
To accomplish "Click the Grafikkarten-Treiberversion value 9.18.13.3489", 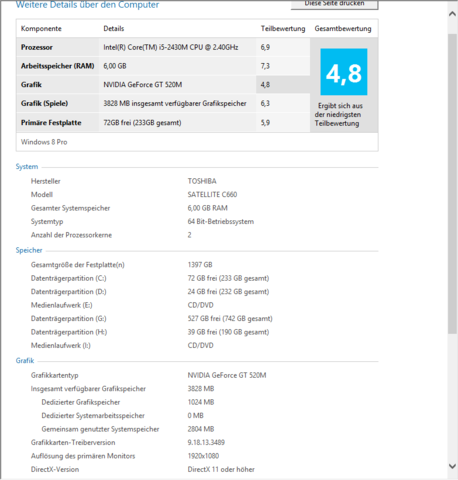I will pyautogui.click(x=206, y=443).
